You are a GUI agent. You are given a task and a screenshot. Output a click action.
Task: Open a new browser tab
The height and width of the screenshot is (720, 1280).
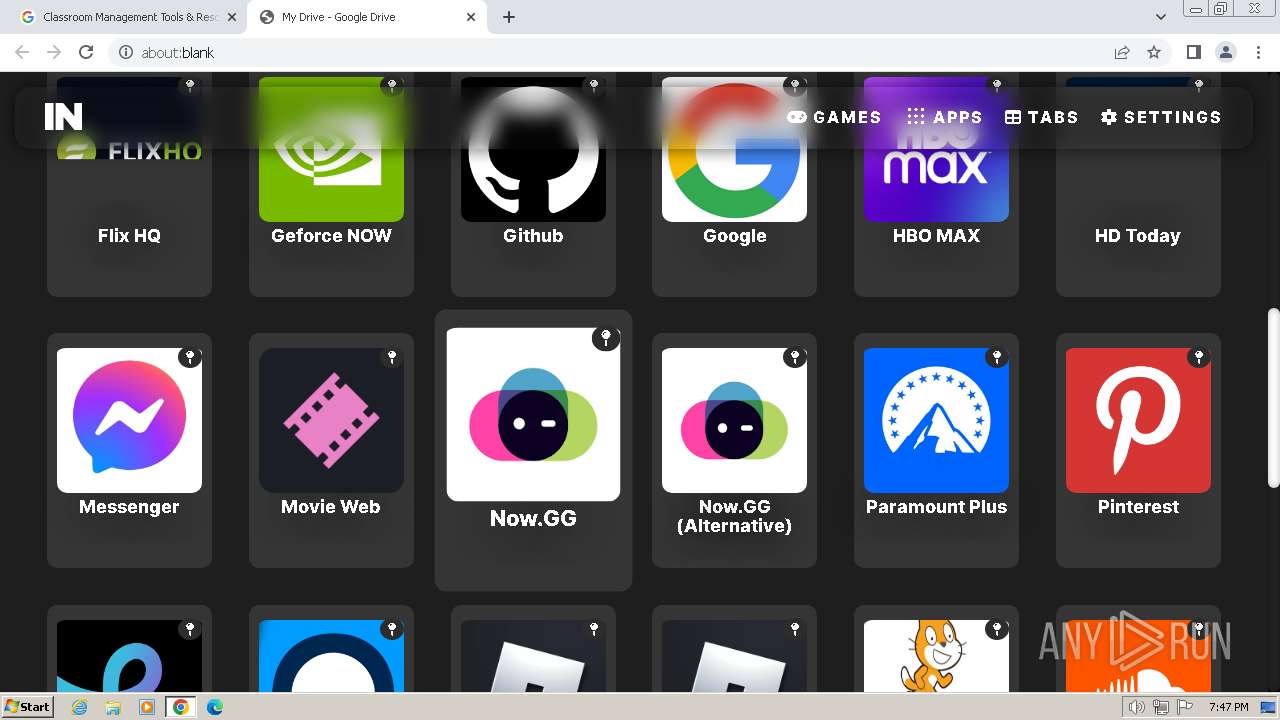[509, 17]
